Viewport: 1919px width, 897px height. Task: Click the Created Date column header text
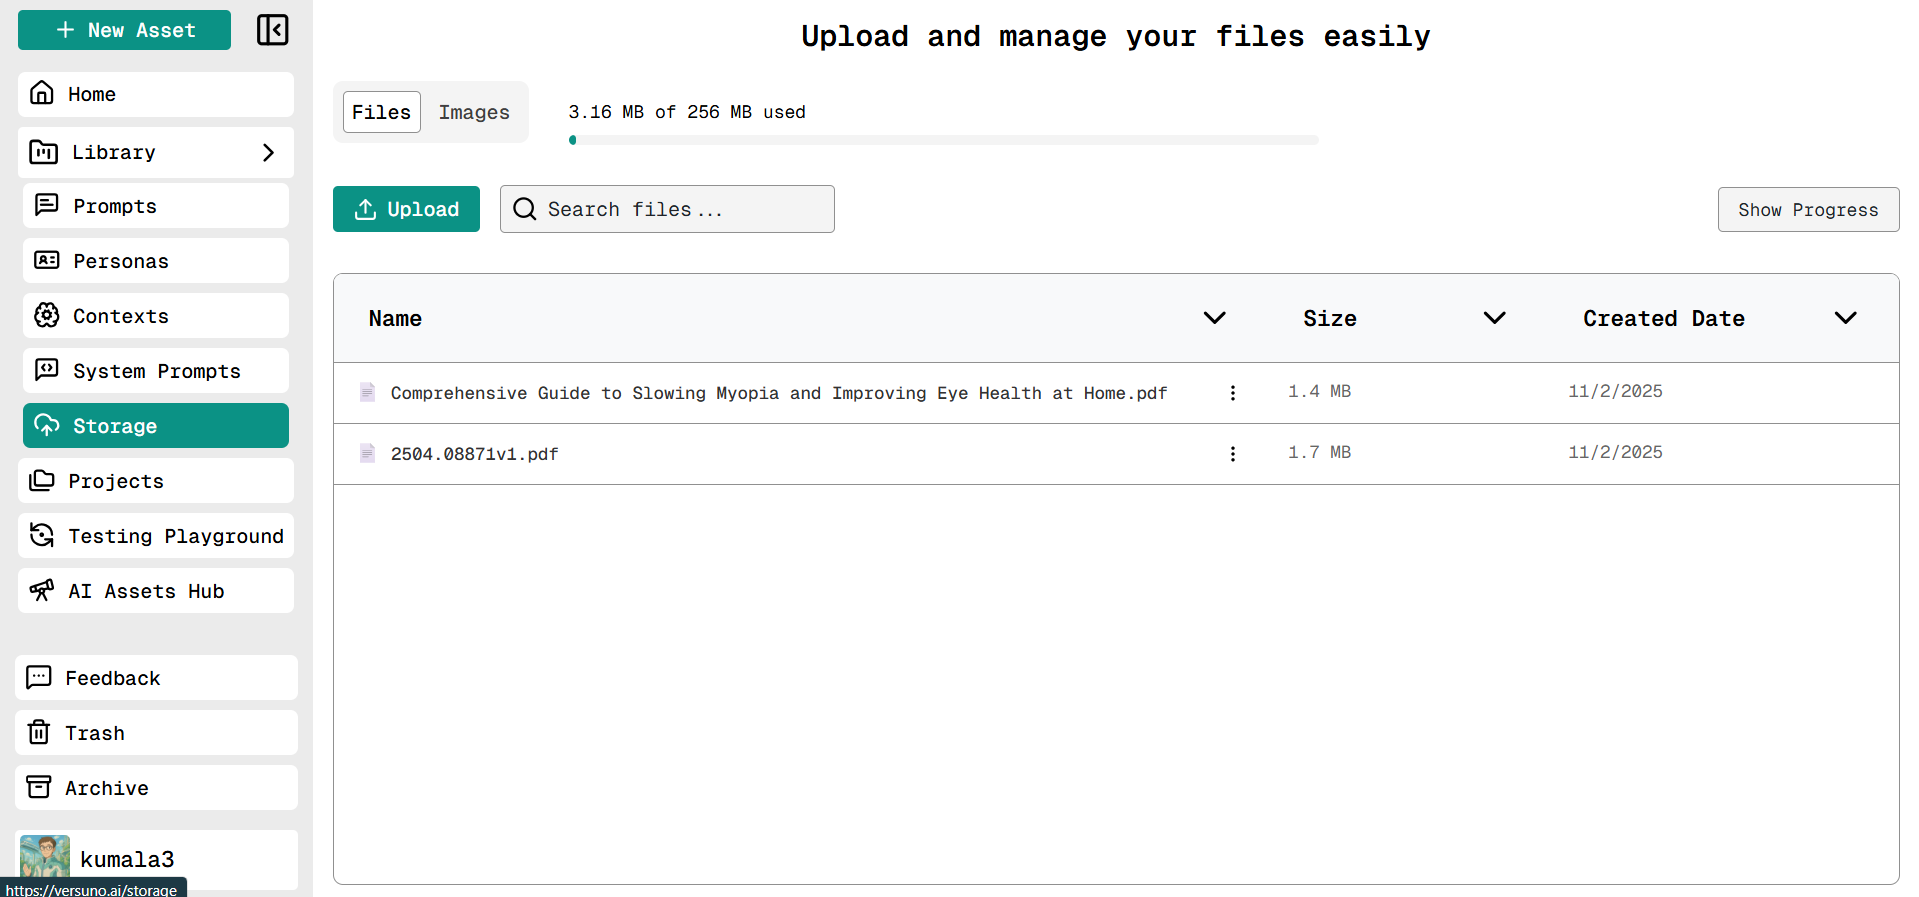pyautogui.click(x=1664, y=318)
